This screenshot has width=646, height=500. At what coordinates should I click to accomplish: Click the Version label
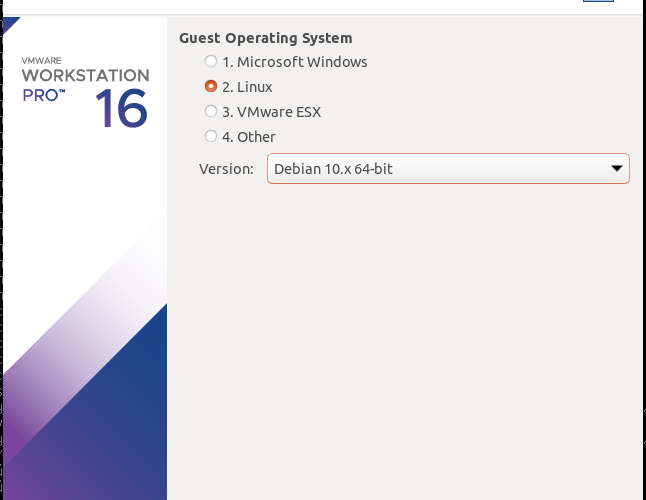pyautogui.click(x=226, y=169)
